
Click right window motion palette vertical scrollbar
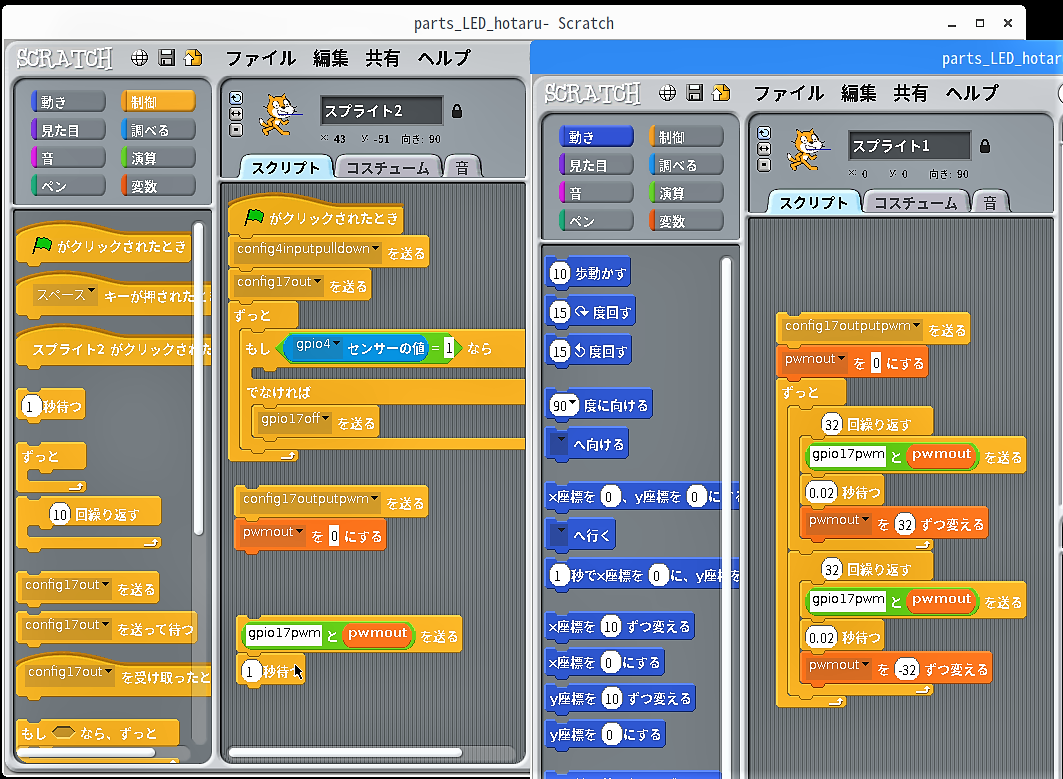pyautogui.click(x=726, y=515)
